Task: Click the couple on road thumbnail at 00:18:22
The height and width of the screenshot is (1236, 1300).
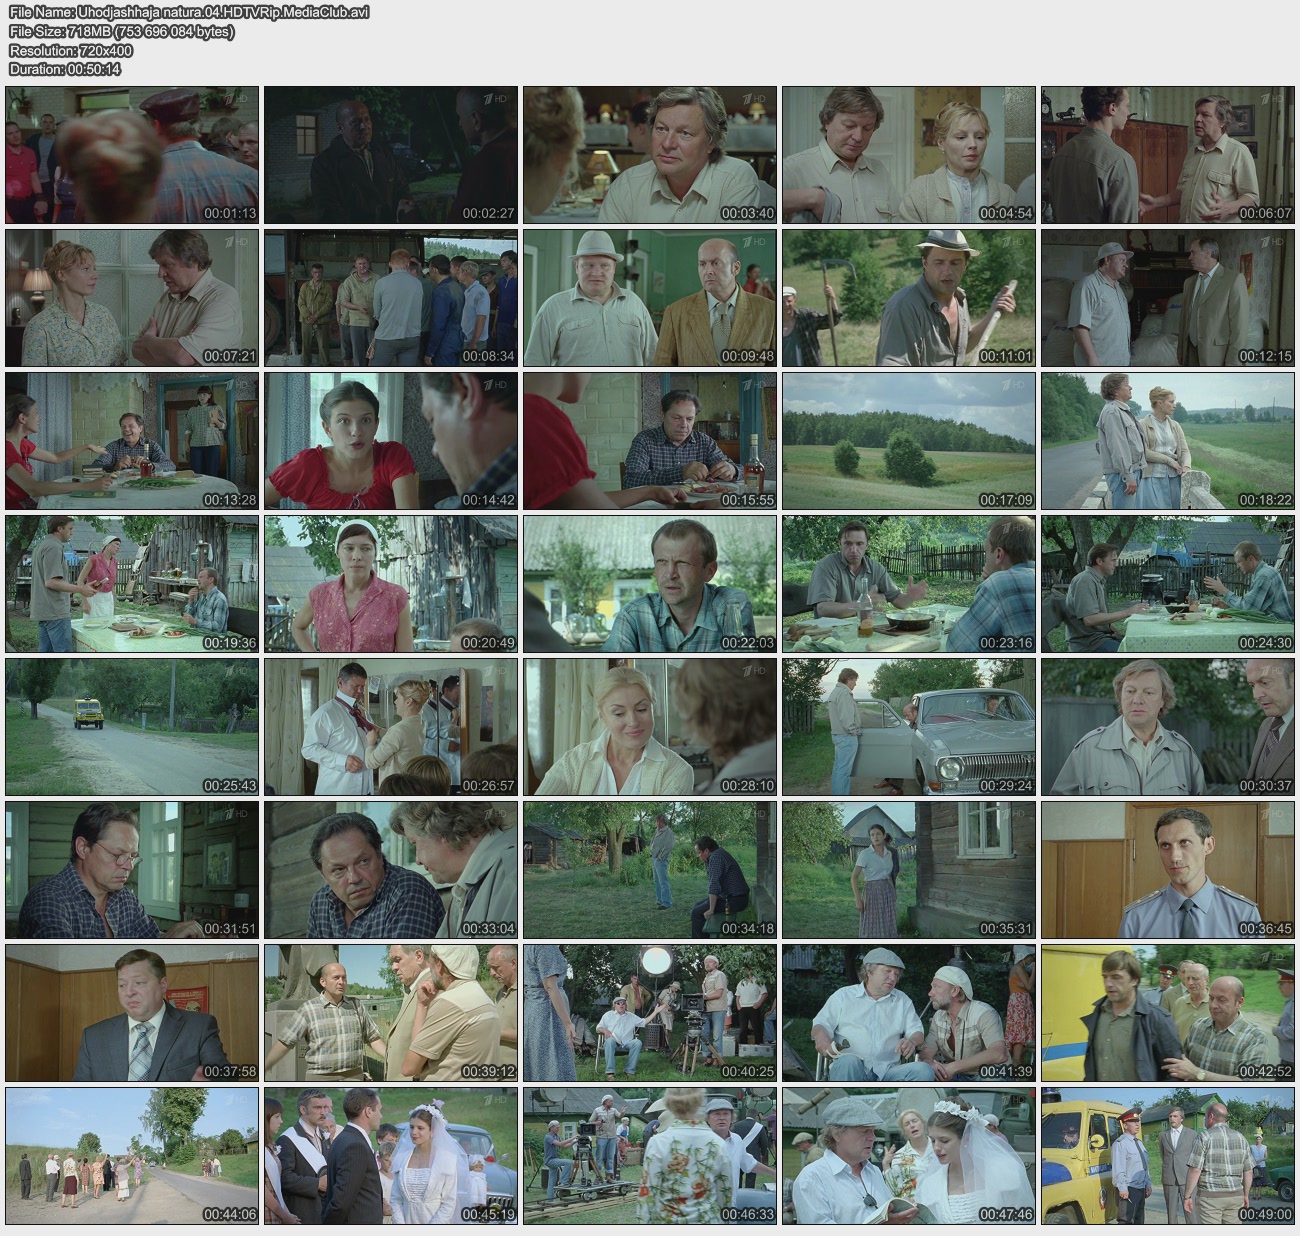Action: tap(1167, 441)
